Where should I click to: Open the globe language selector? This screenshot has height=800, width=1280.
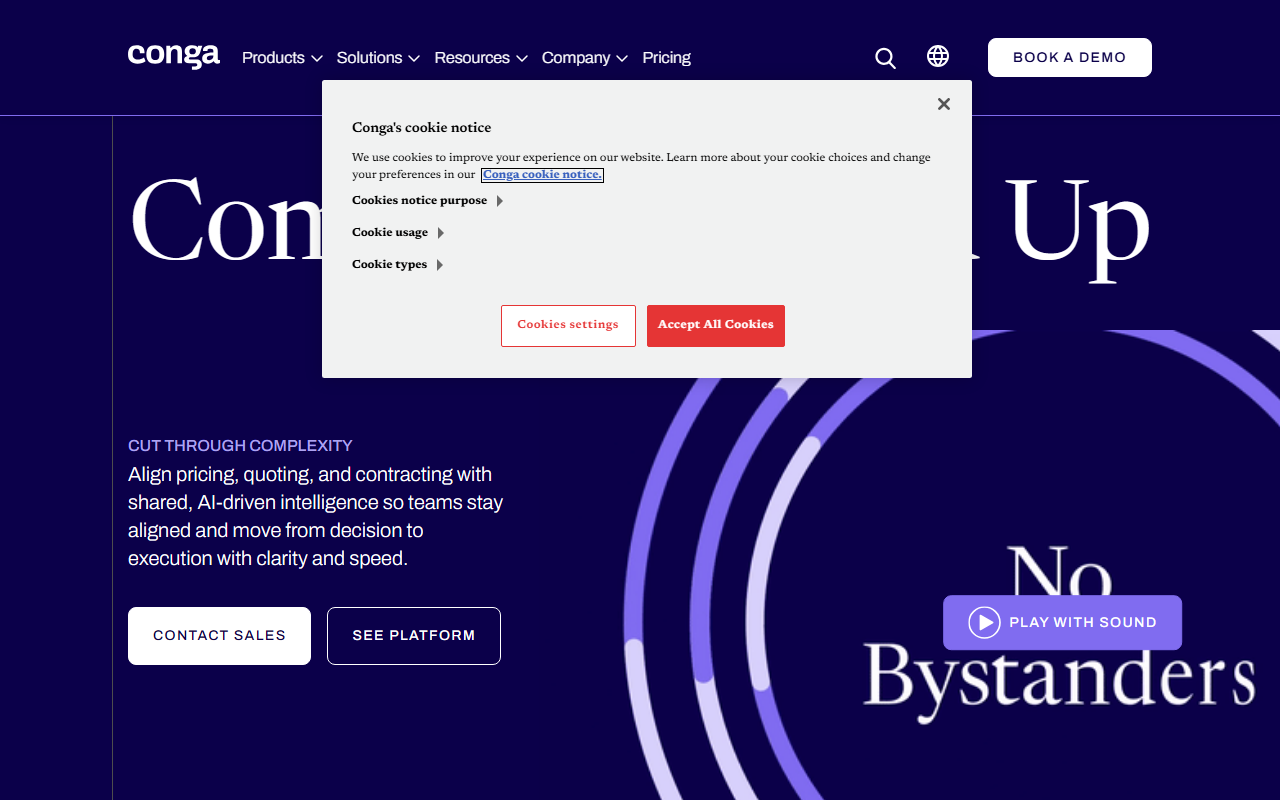938,56
